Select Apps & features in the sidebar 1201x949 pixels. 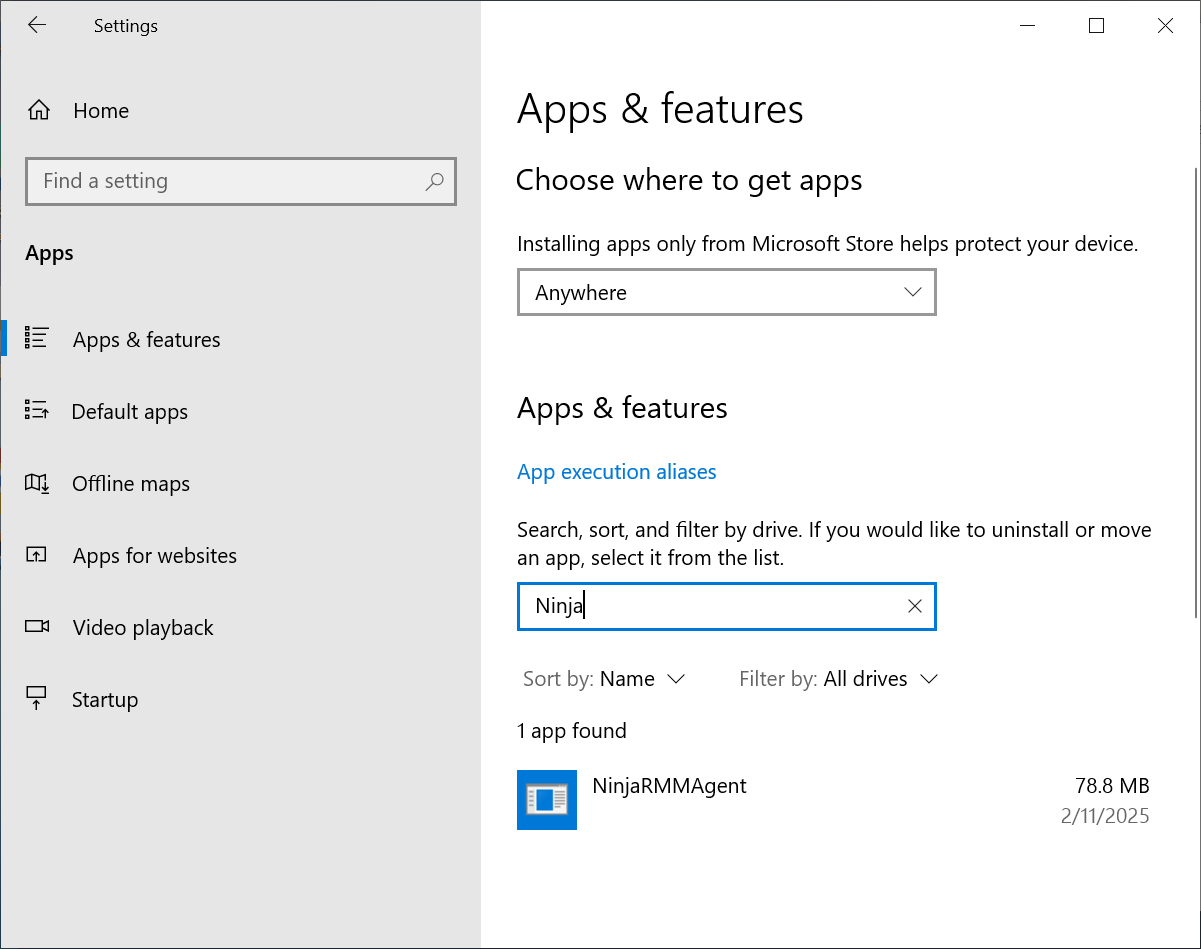coord(240,339)
